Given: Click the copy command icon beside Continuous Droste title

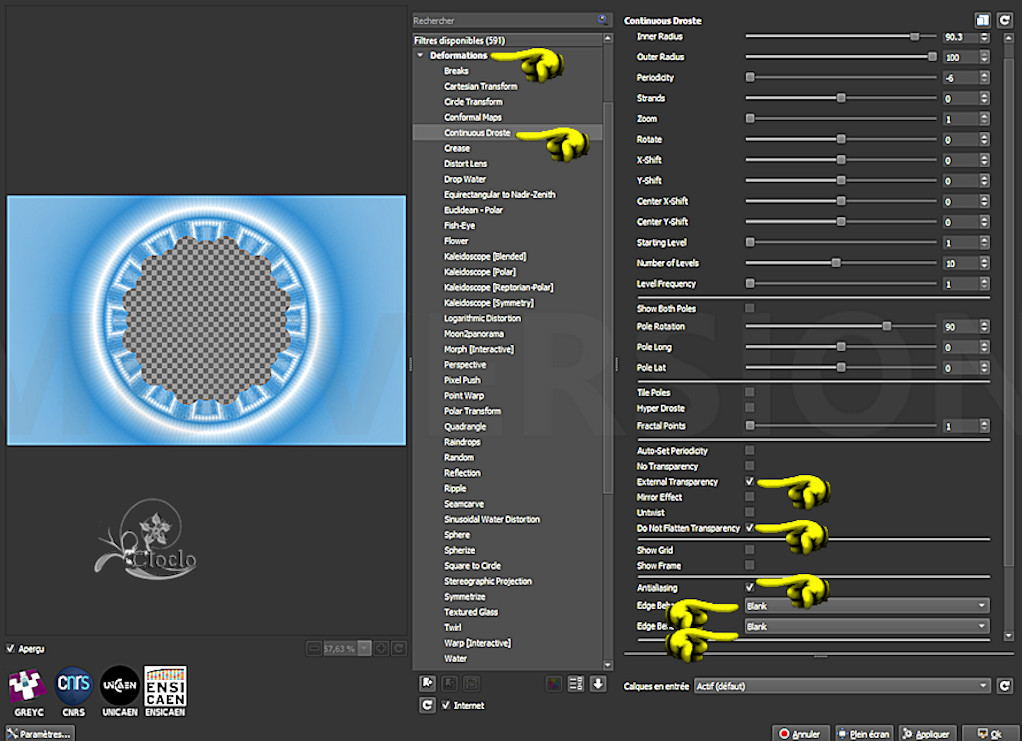Looking at the screenshot, I should coord(983,19).
